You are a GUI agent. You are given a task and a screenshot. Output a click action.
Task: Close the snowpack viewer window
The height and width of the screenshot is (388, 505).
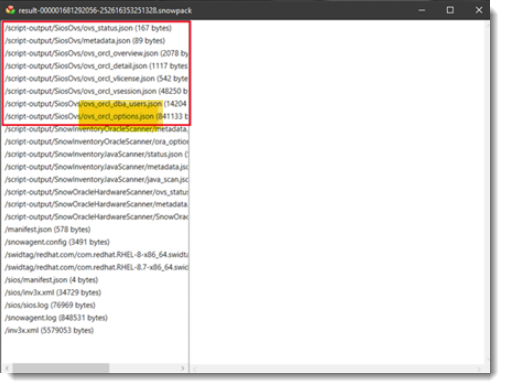[479, 10]
